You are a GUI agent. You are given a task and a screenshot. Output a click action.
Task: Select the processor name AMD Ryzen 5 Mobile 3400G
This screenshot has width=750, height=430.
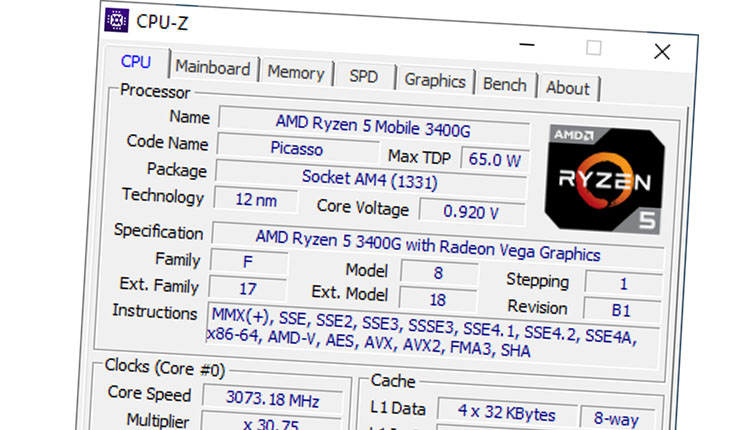coord(374,126)
